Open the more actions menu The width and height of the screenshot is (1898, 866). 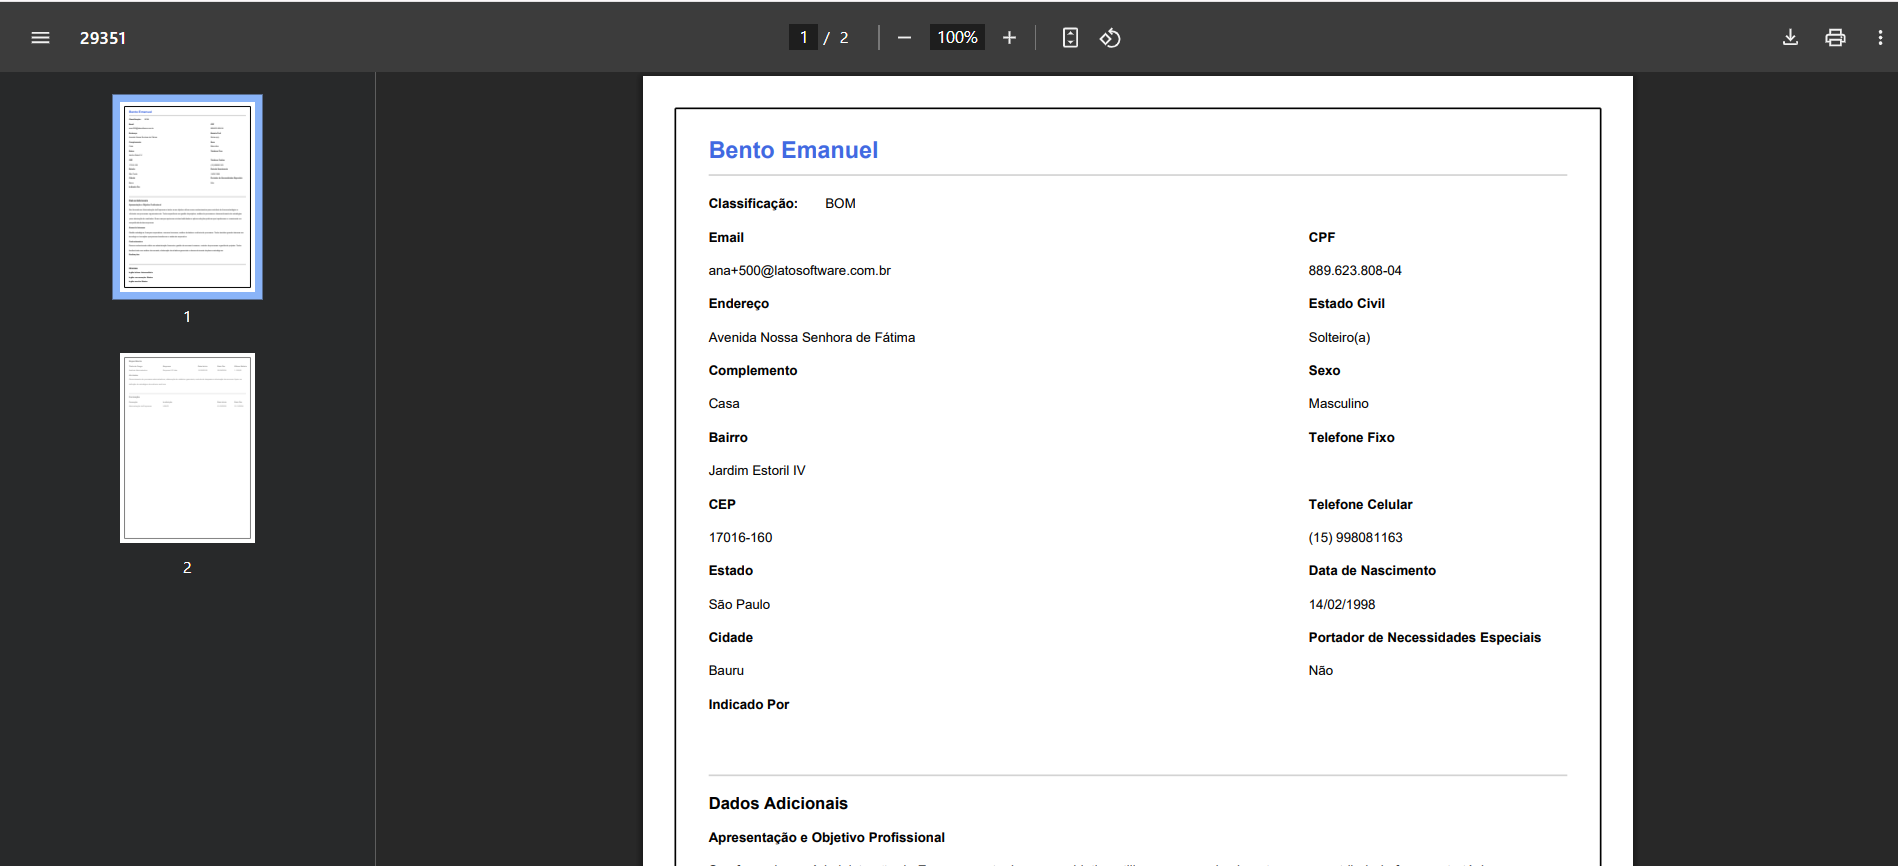[1880, 38]
